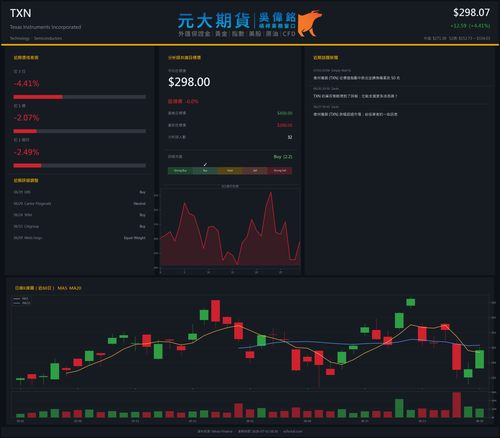The height and width of the screenshot is (438, 500).
Task: Click the Wells Fargo Equal-Weight rating row
Action: click(80, 238)
